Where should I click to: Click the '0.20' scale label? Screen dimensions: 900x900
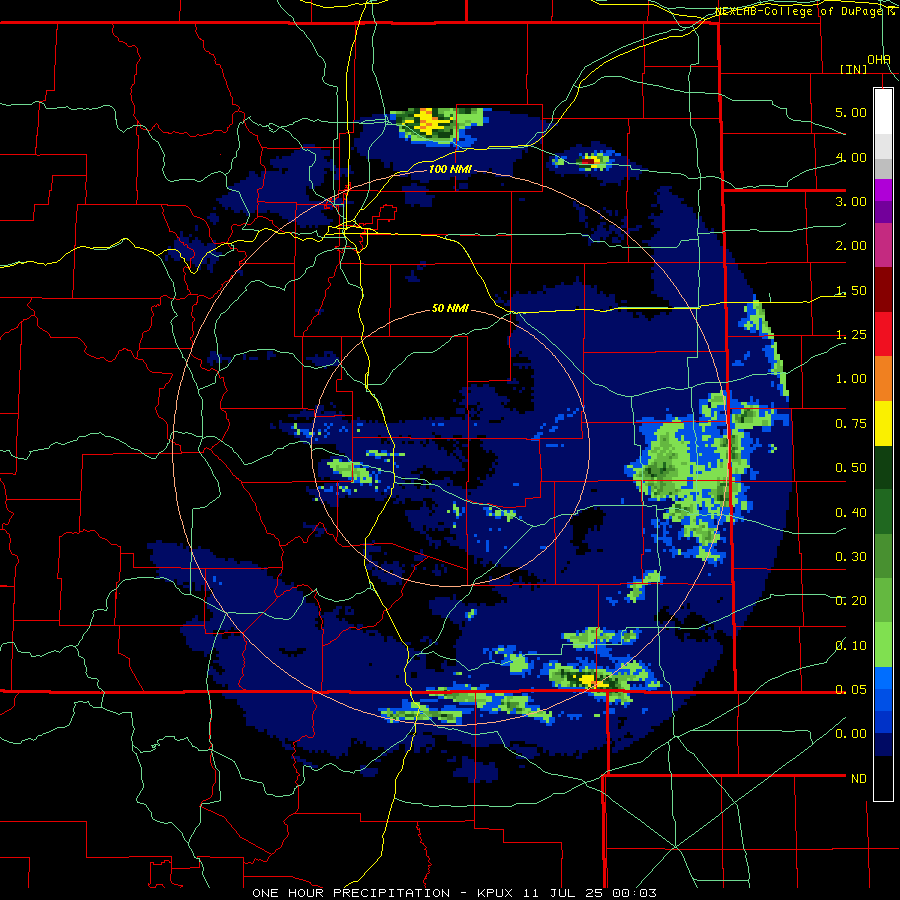851,601
